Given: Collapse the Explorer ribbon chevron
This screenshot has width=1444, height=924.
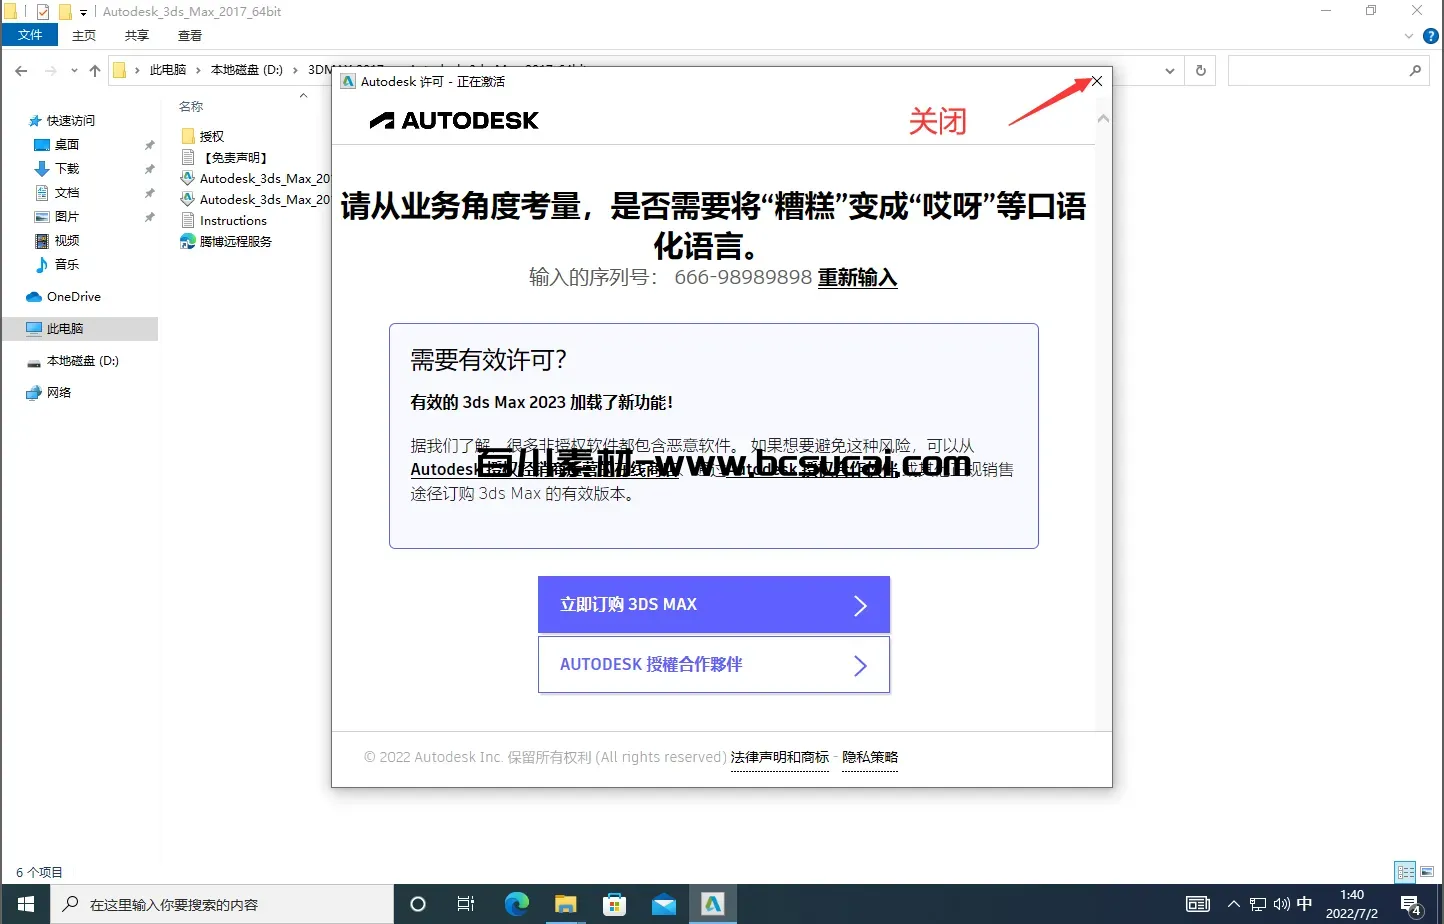Looking at the screenshot, I should tap(1409, 36).
